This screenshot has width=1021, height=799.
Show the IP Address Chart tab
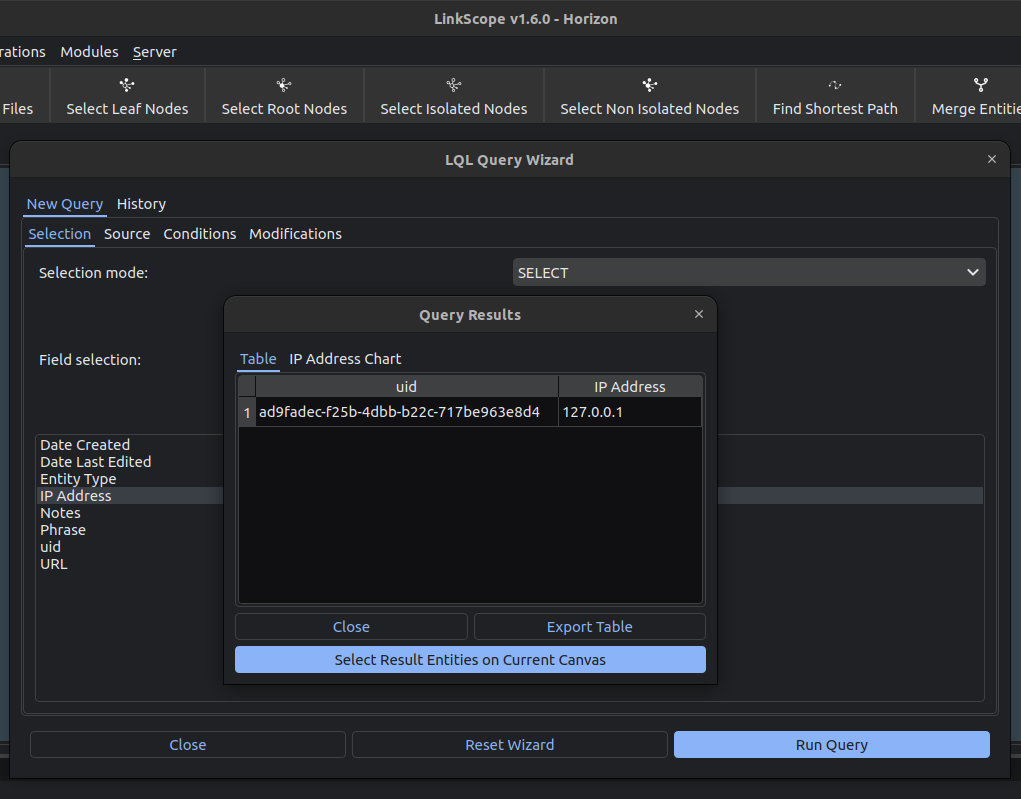coord(345,359)
